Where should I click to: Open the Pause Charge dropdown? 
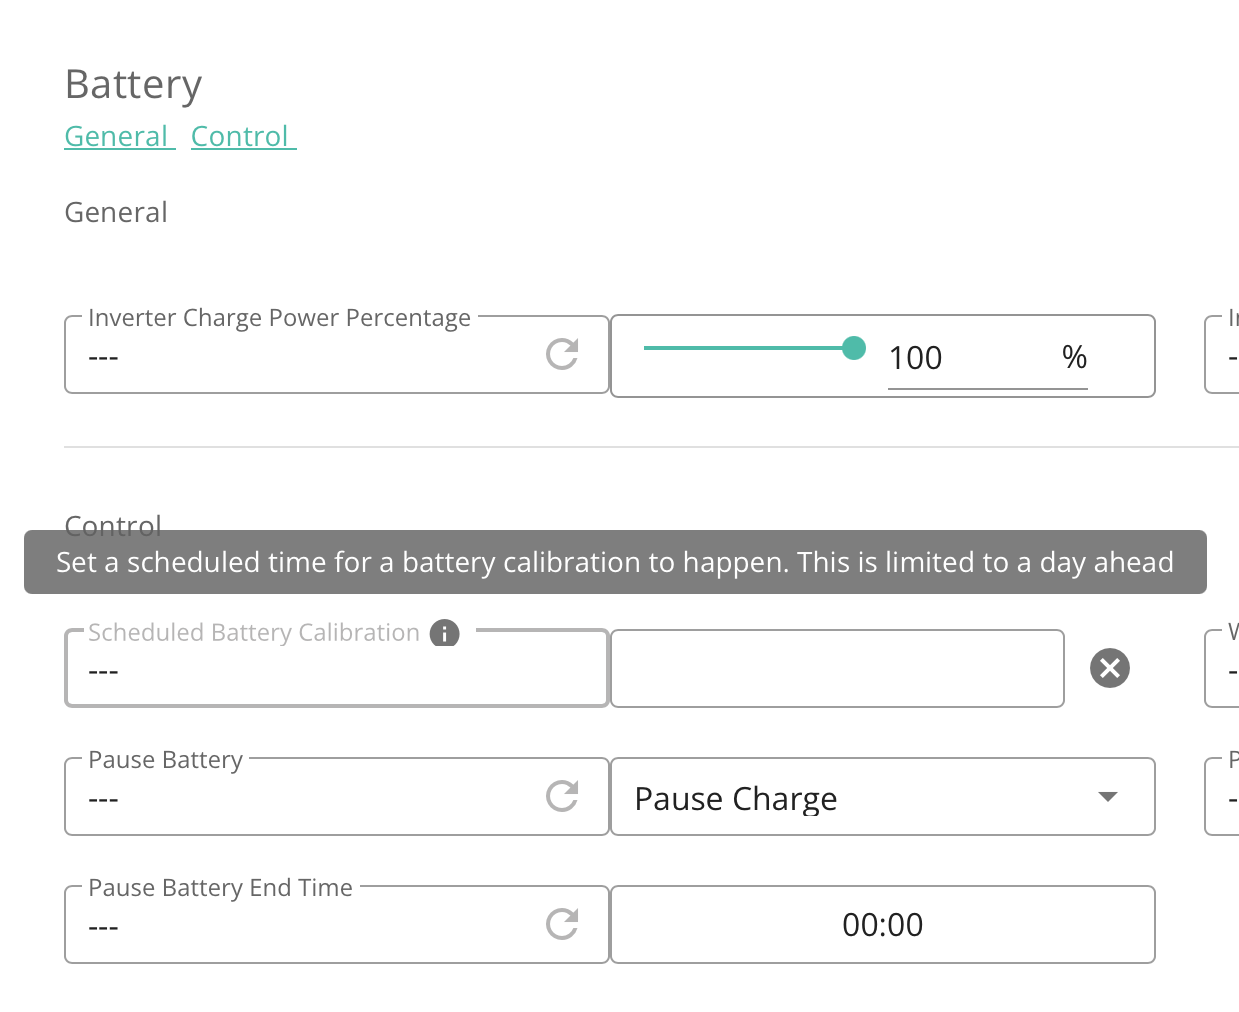[883, 797]
